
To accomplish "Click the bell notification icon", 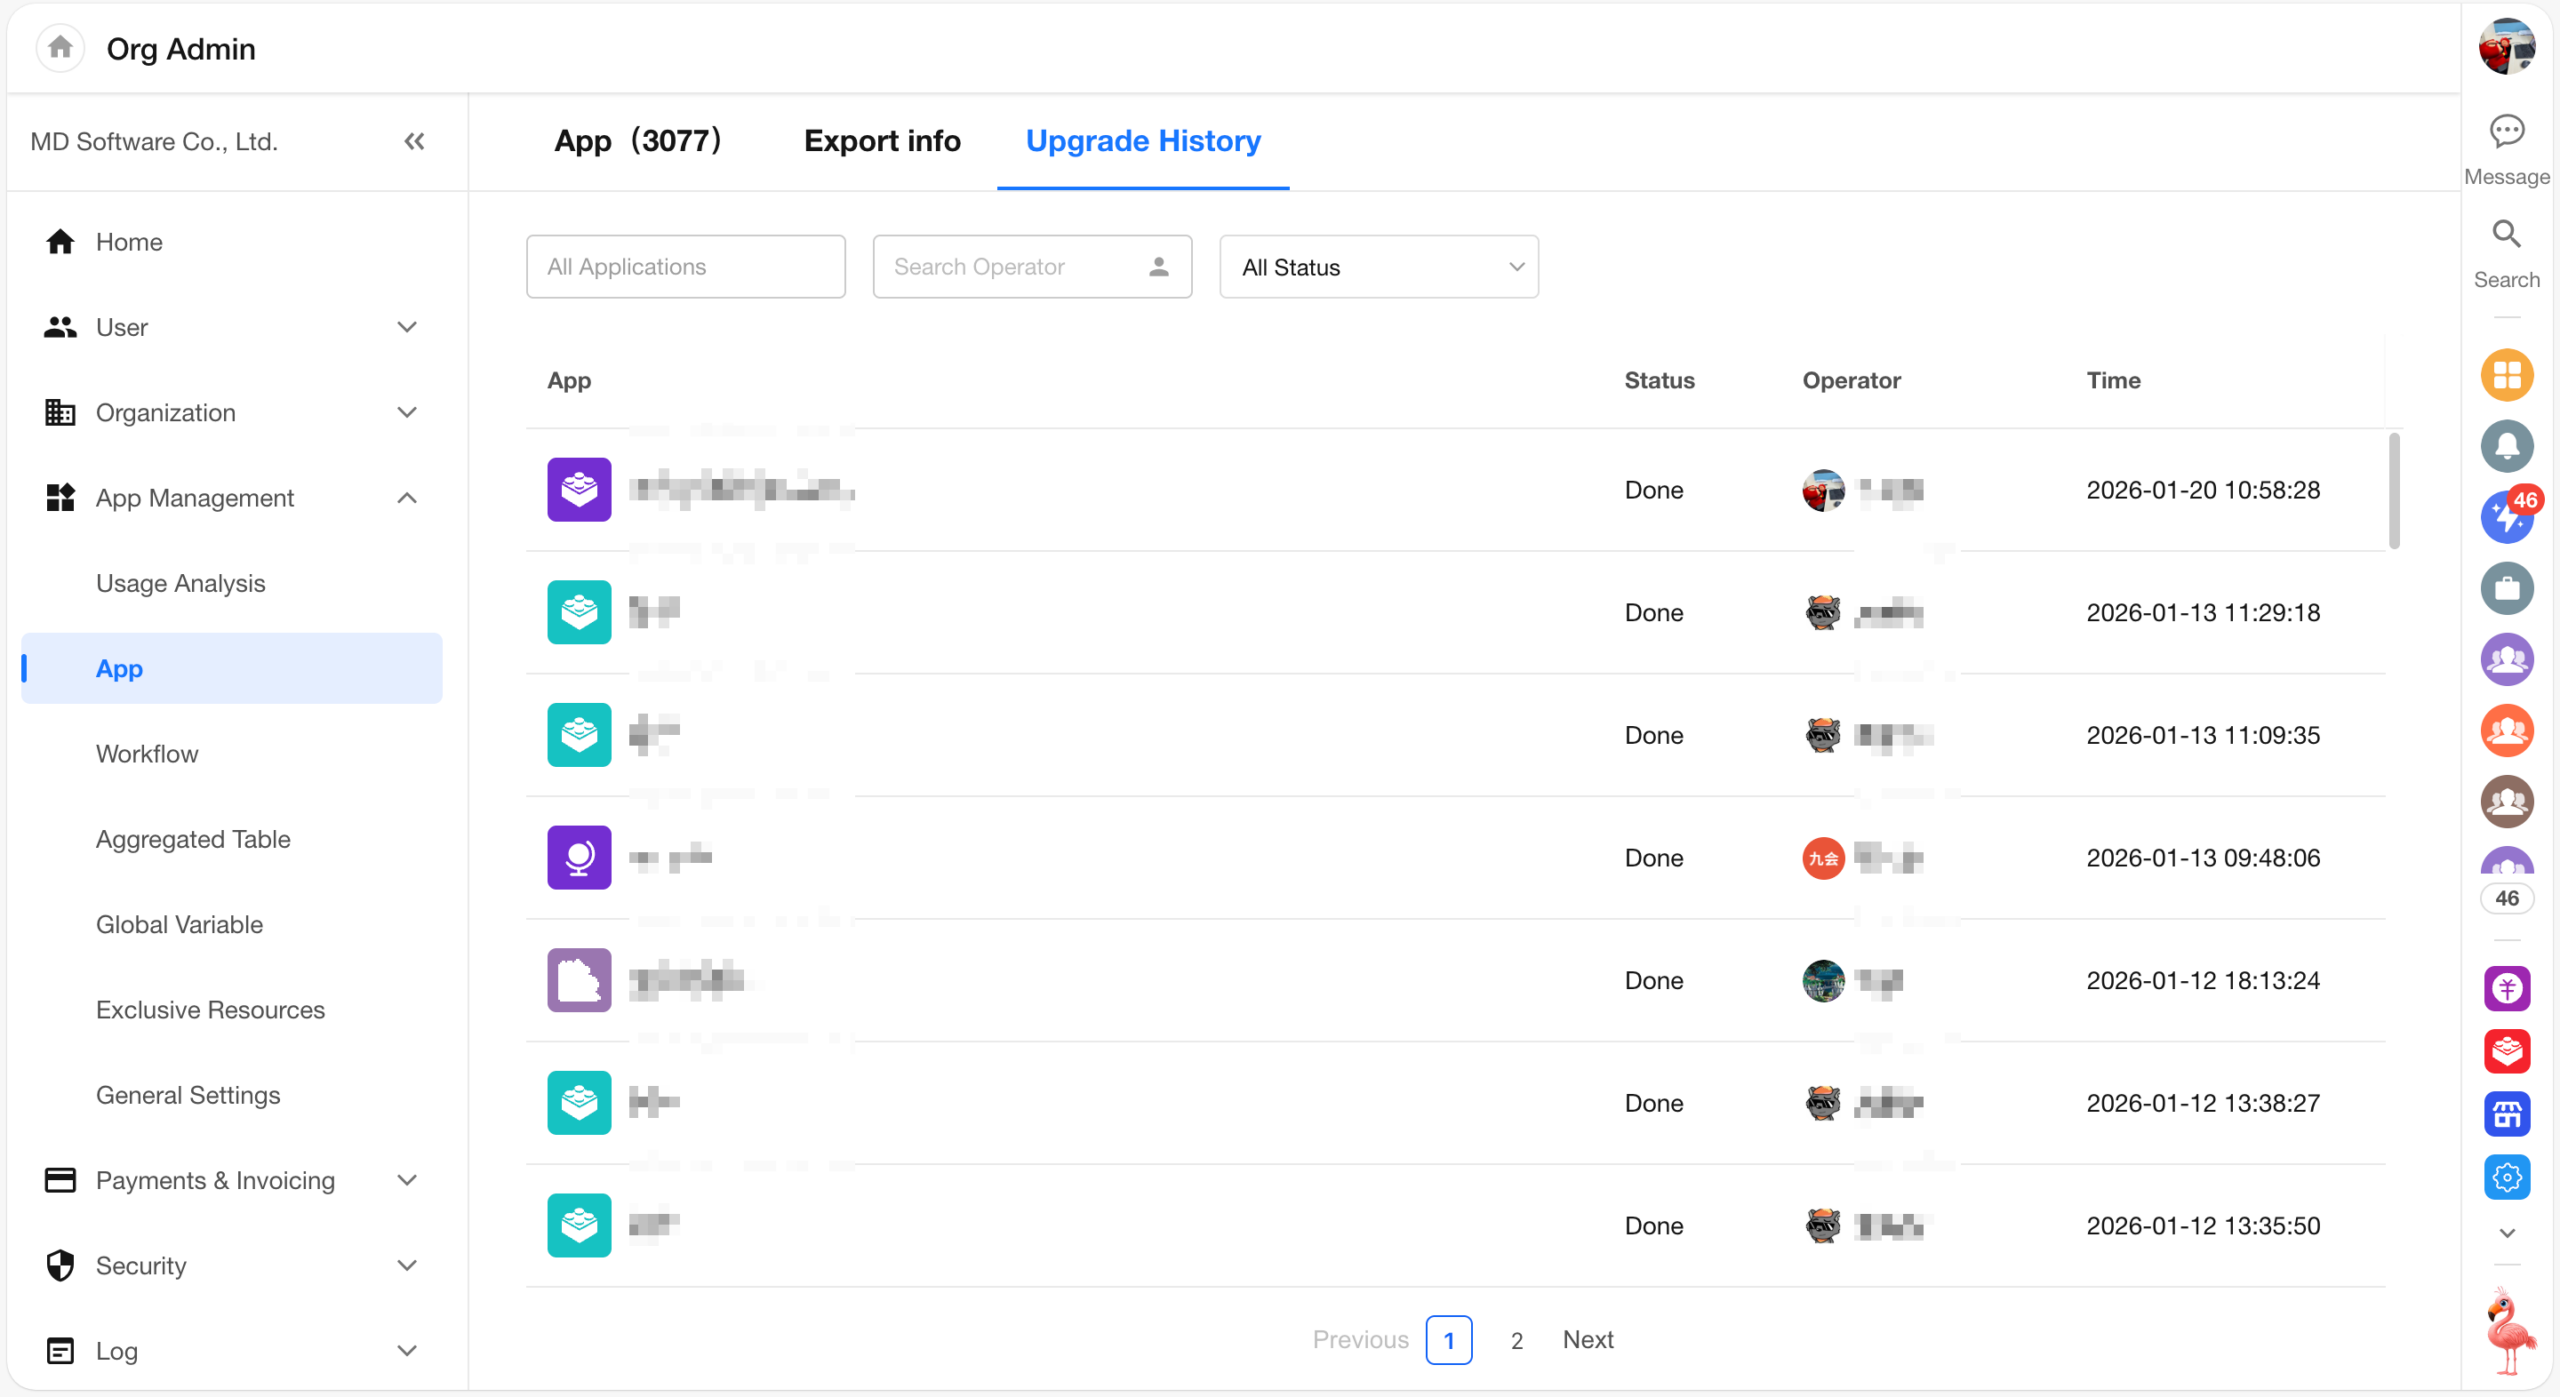I will (x=2506, y=446).
